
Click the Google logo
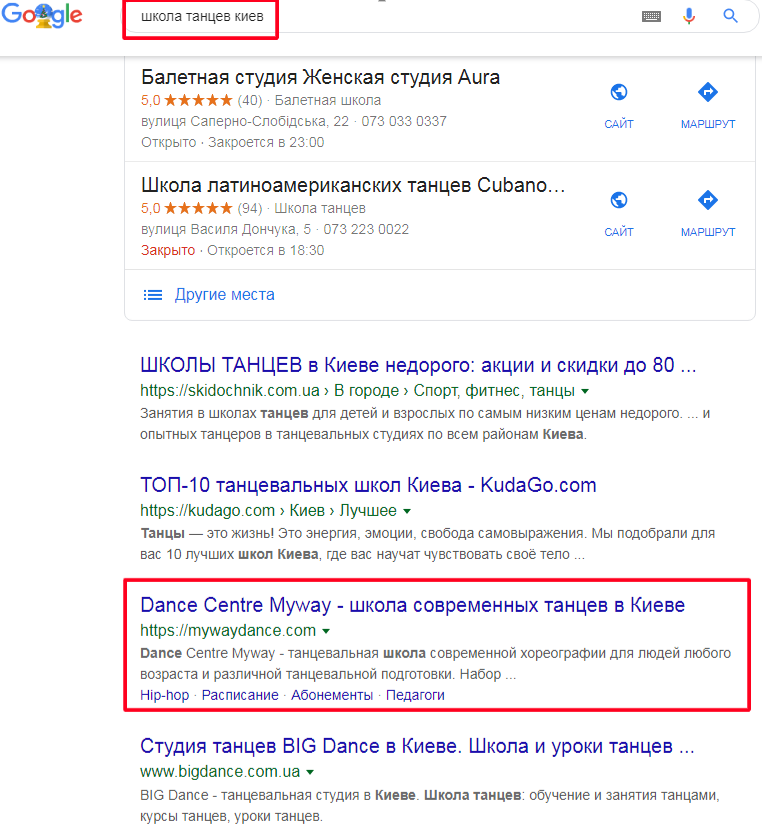point(42,15)
